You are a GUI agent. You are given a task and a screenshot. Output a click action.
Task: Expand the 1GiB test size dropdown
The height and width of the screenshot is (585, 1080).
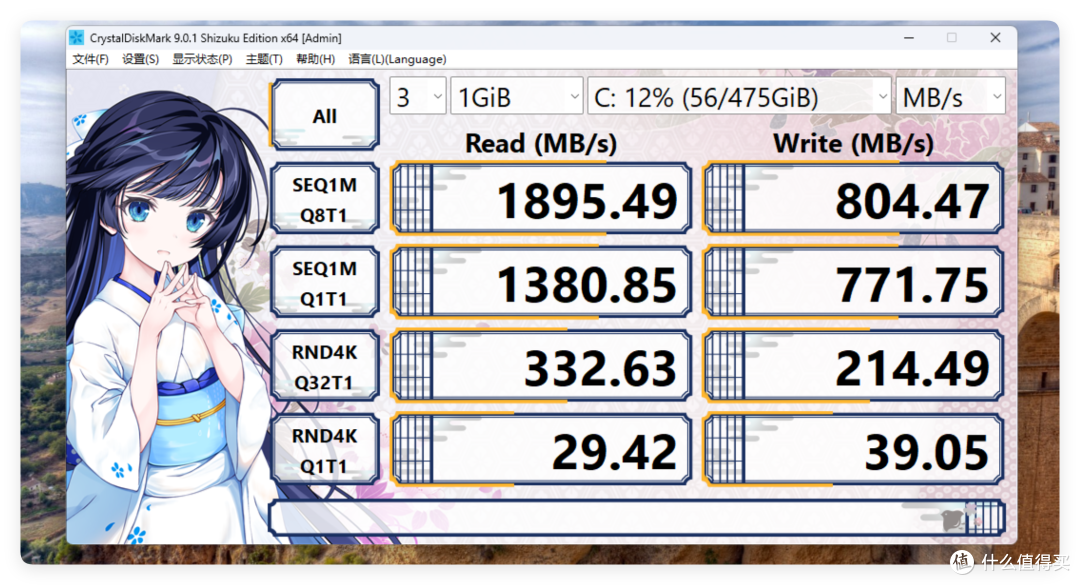pos(517,96)
